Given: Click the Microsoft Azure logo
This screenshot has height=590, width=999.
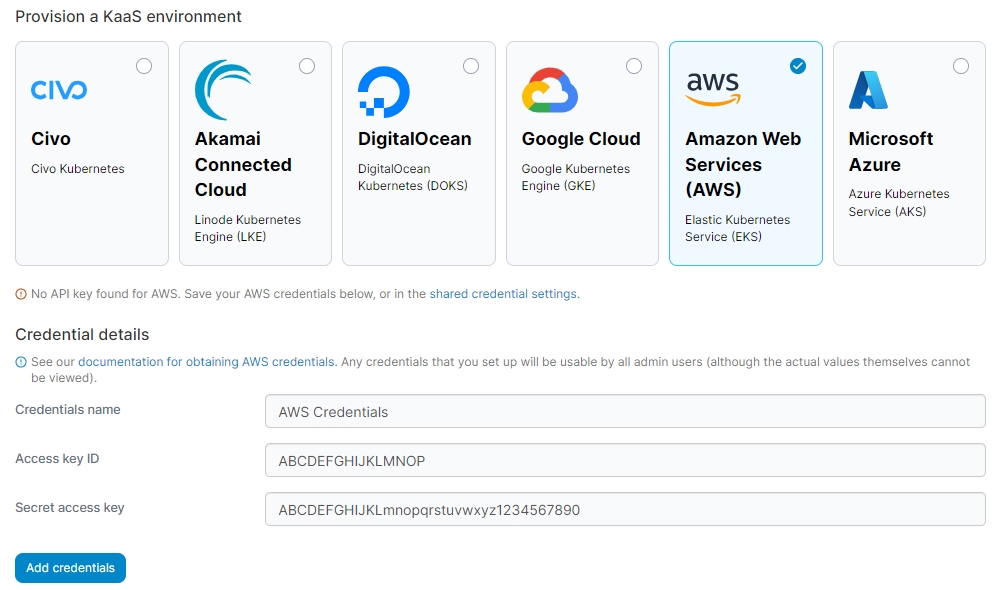Looking at the screenshot, I should [868, 90].
